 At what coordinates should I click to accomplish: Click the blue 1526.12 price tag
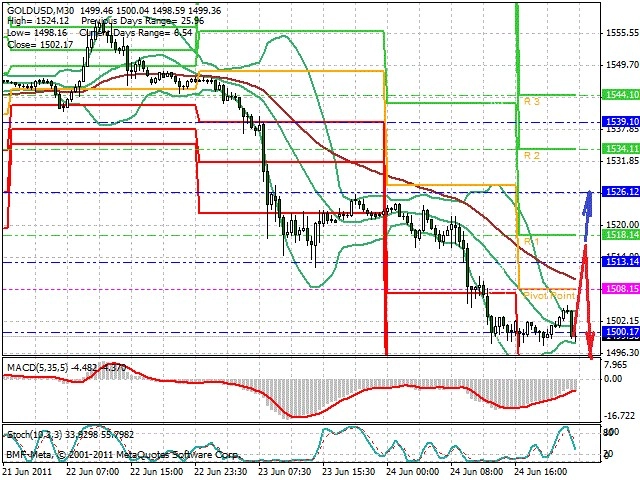pos(621,192)
